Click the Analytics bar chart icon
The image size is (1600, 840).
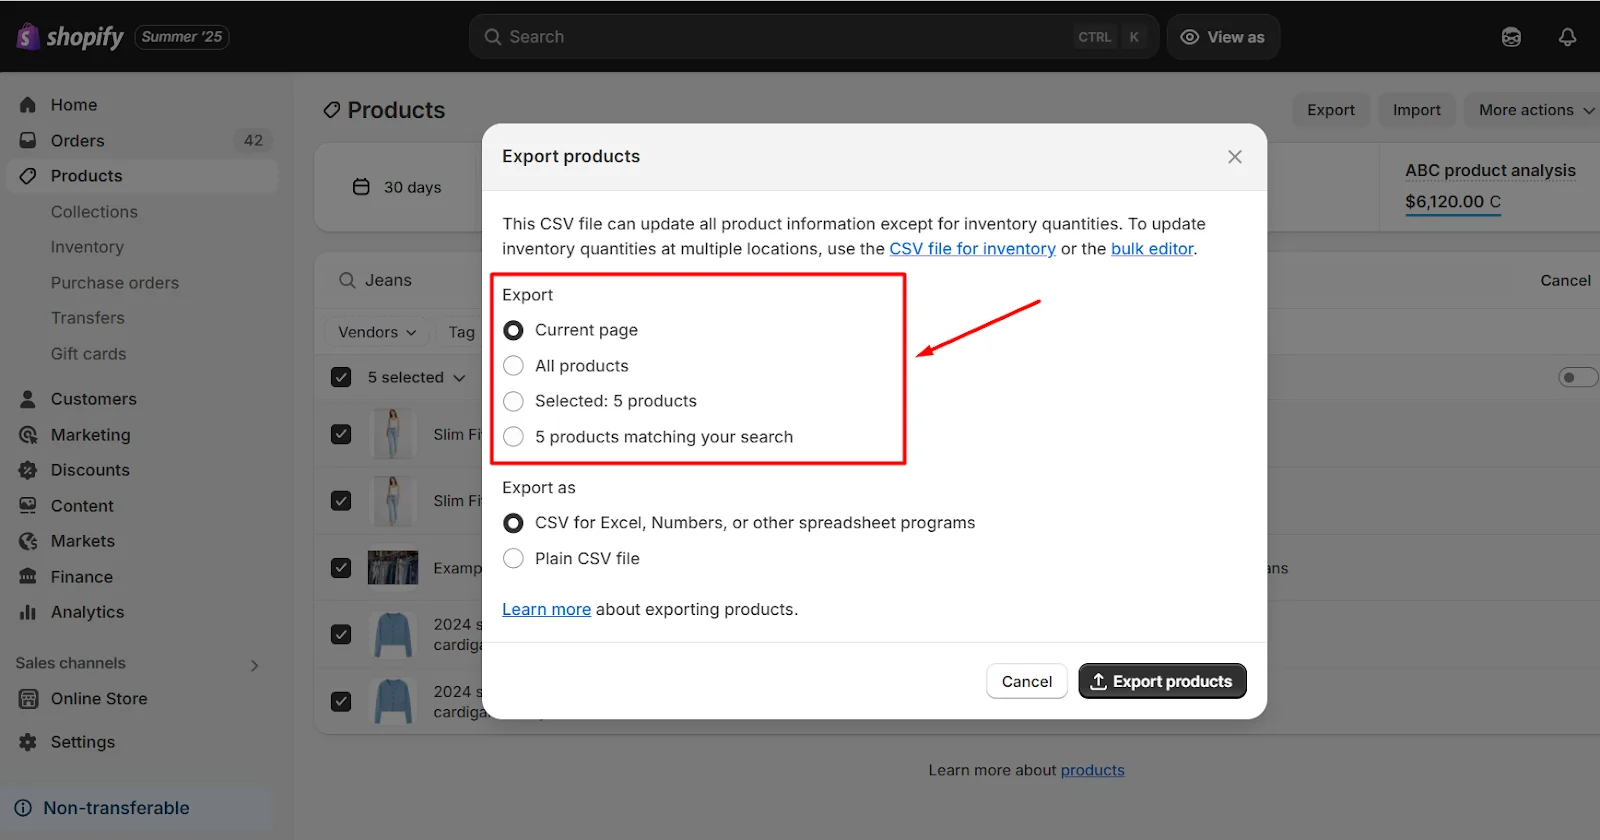point(28,612)
